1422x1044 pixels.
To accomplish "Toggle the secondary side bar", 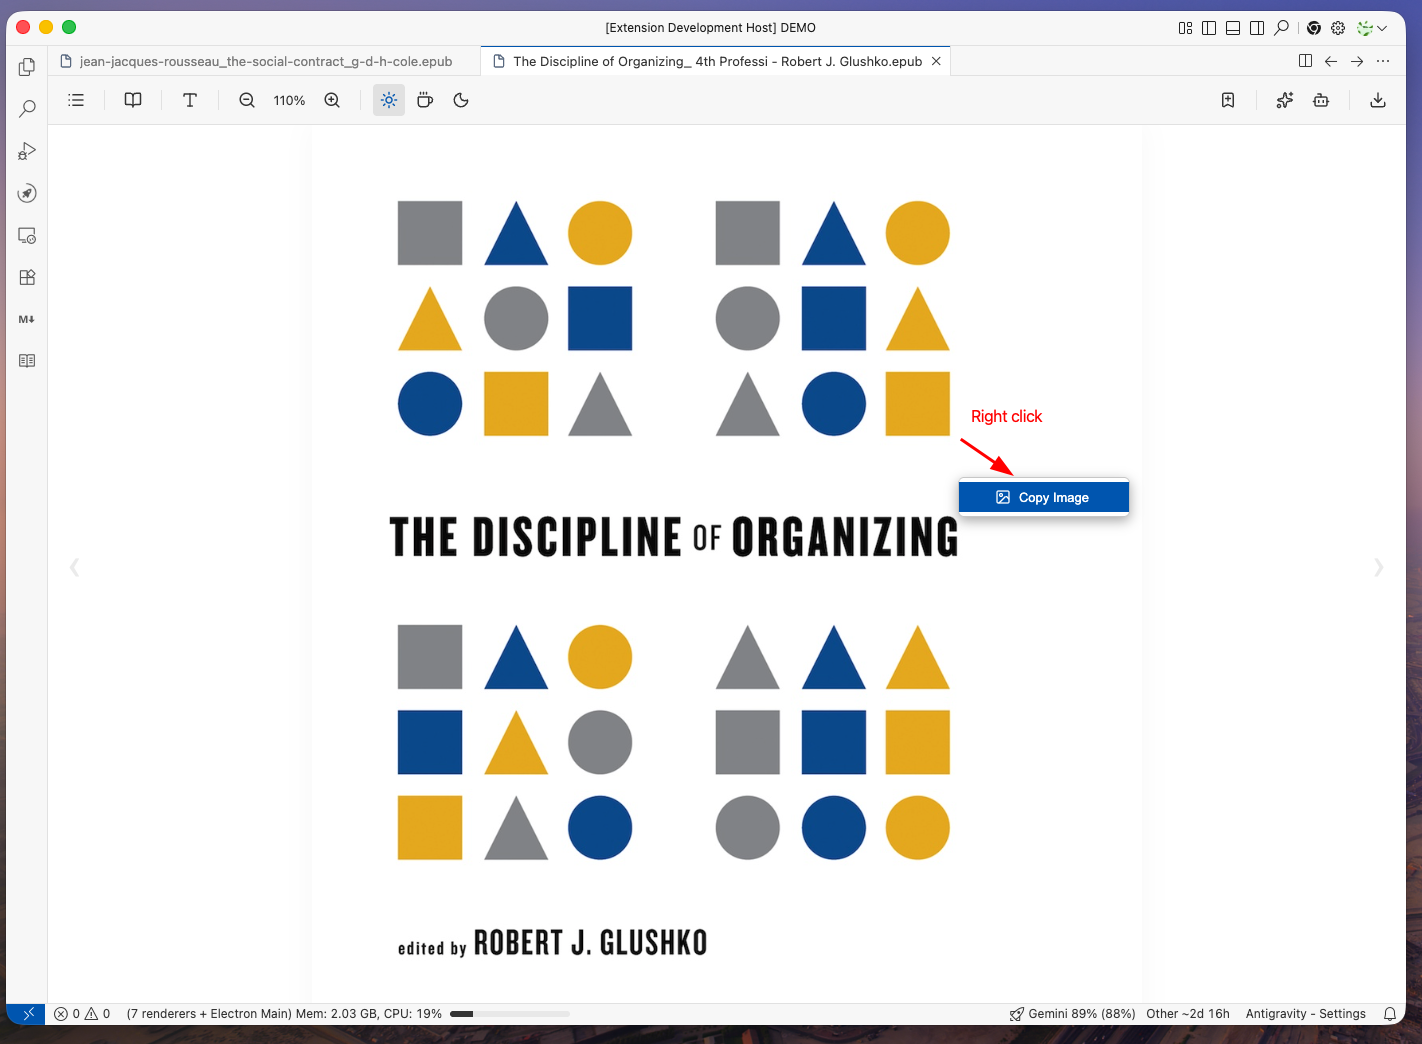I will pos(1257,28).
